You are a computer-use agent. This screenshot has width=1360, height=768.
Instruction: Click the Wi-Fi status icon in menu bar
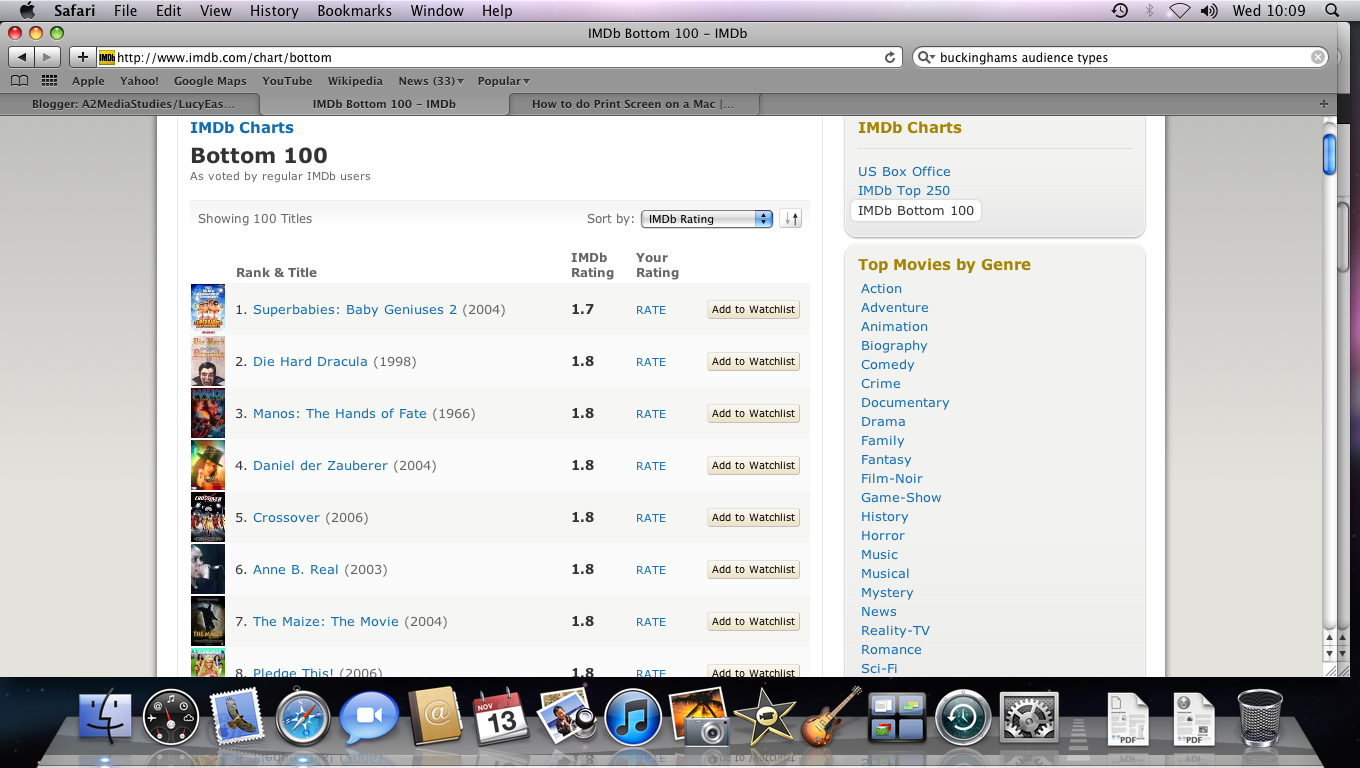tap(1179, 11)
